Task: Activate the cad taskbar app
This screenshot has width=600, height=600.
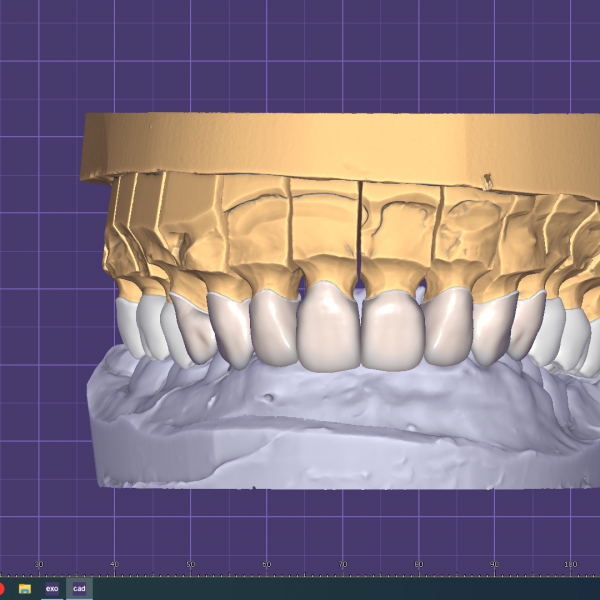Action: (x=79, y=589)
